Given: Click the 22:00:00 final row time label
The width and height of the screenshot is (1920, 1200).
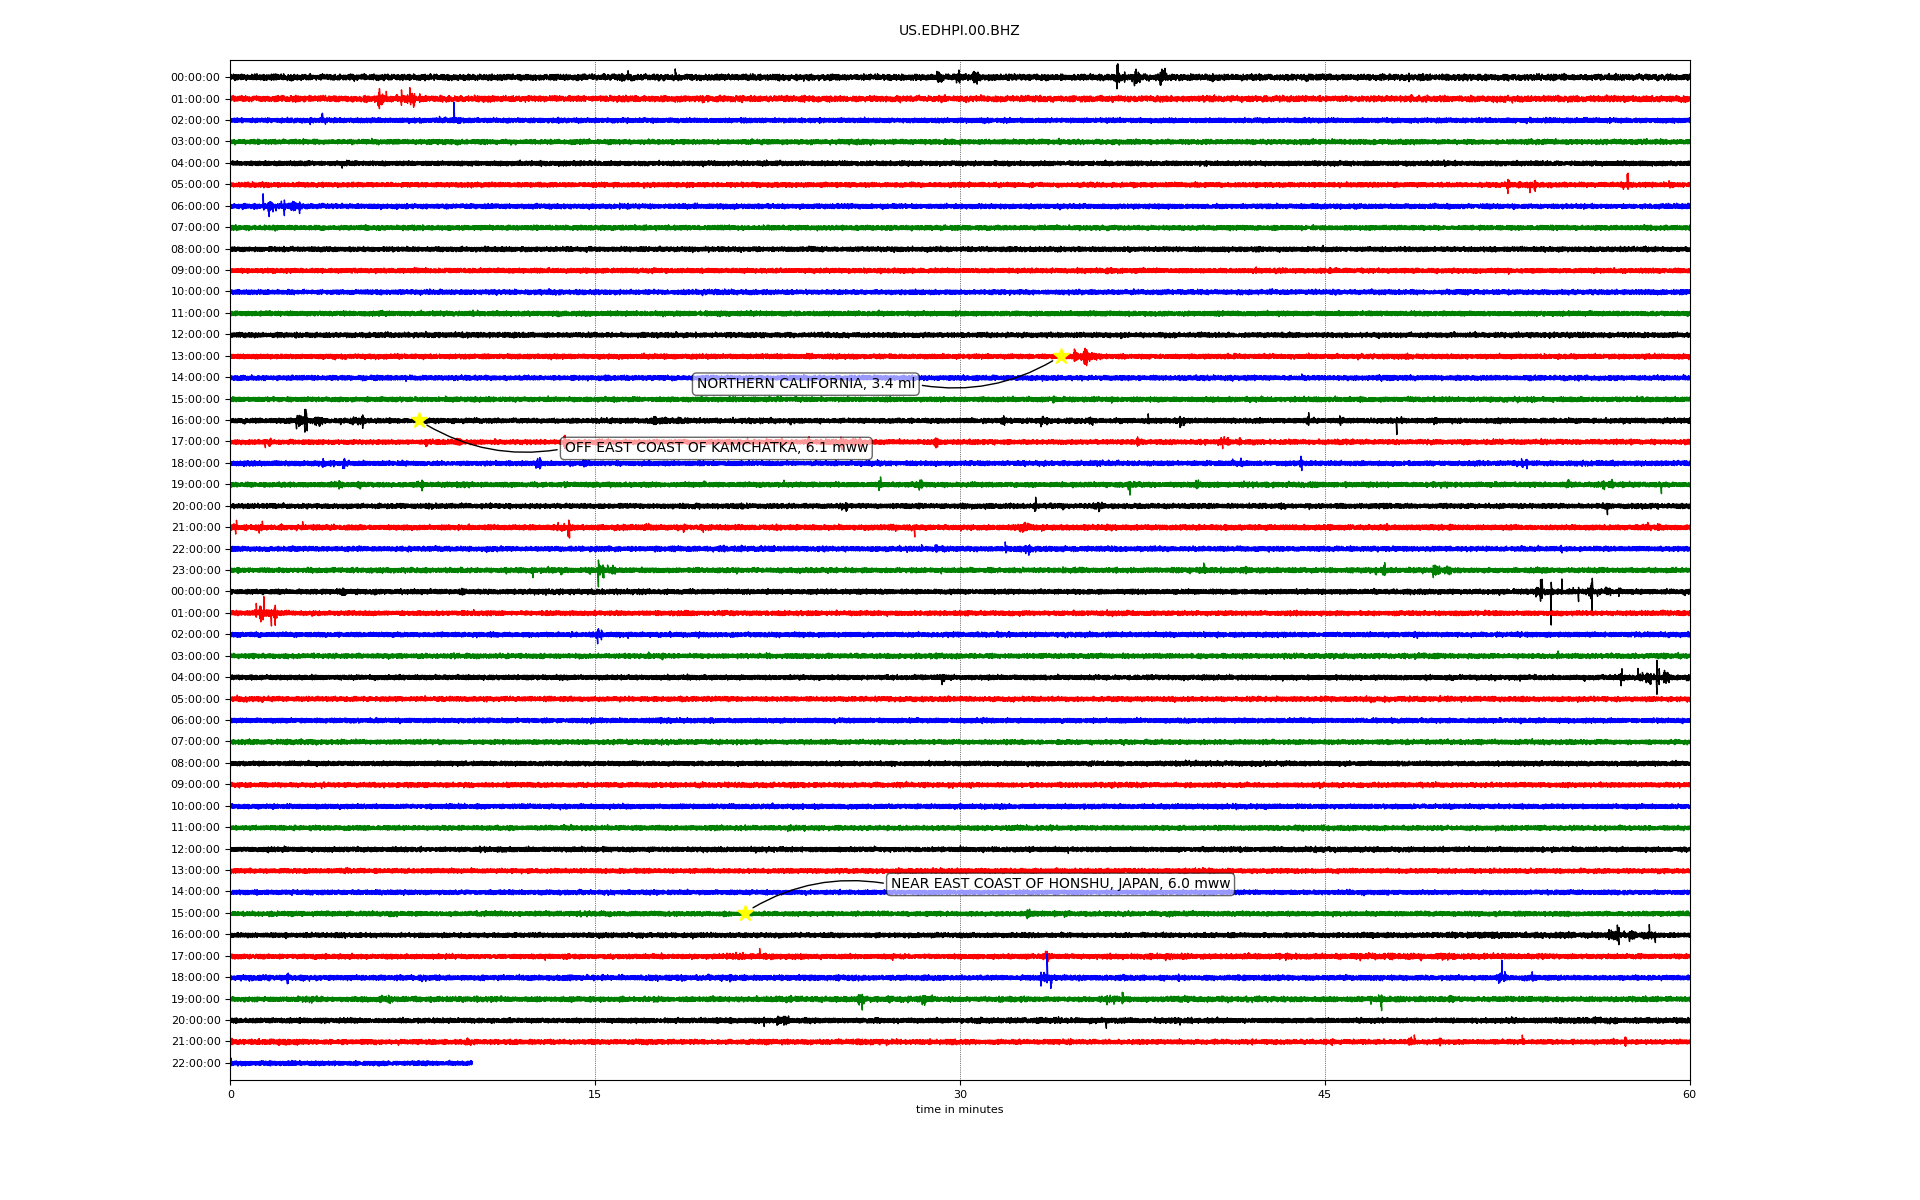Looking at the screenshot, I should pos(195,1064).
